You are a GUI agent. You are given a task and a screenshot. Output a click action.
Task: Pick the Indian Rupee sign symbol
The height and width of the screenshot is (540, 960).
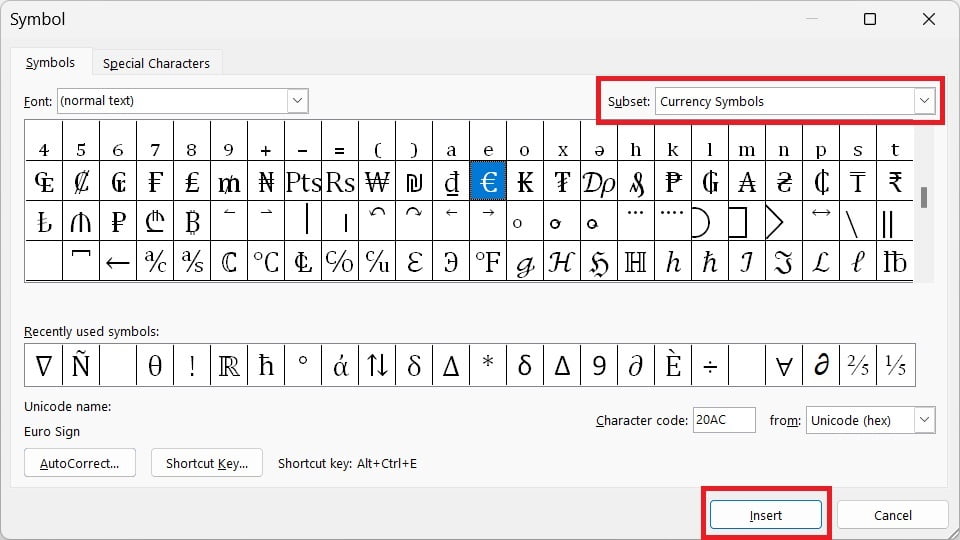[894, 181]
